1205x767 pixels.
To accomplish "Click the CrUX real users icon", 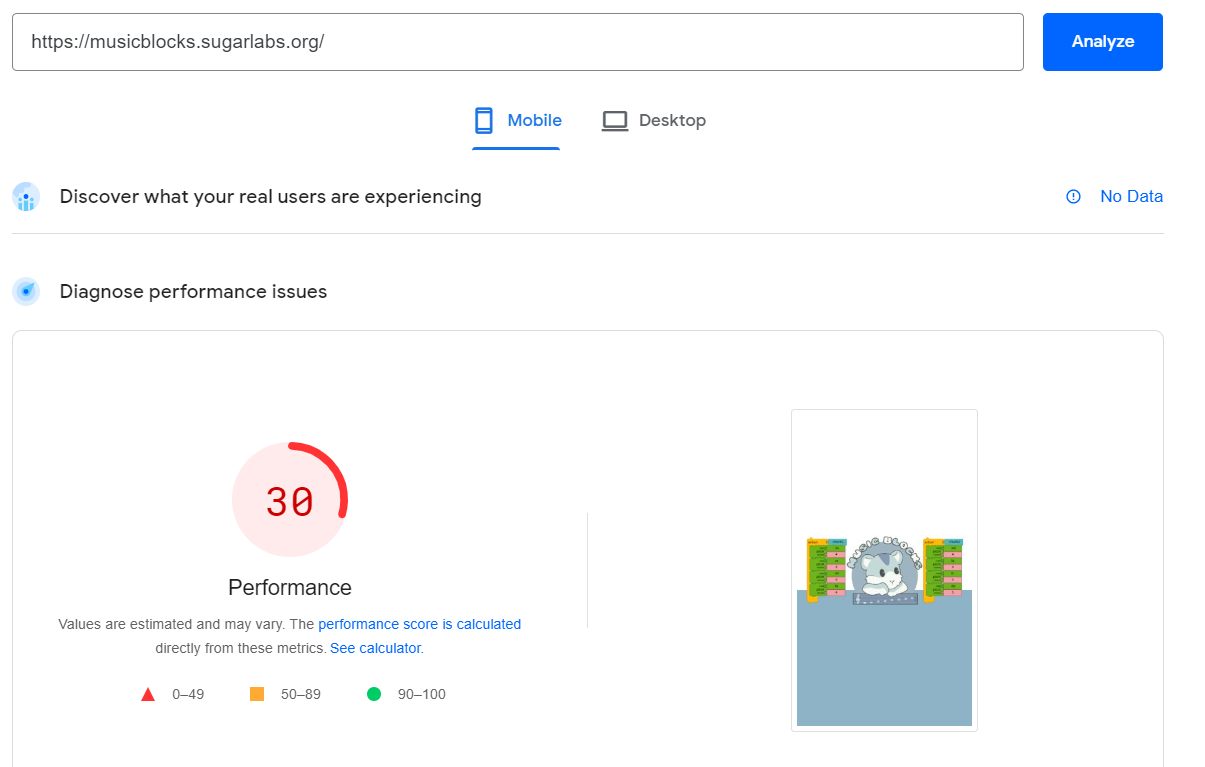I will point(25,197).
